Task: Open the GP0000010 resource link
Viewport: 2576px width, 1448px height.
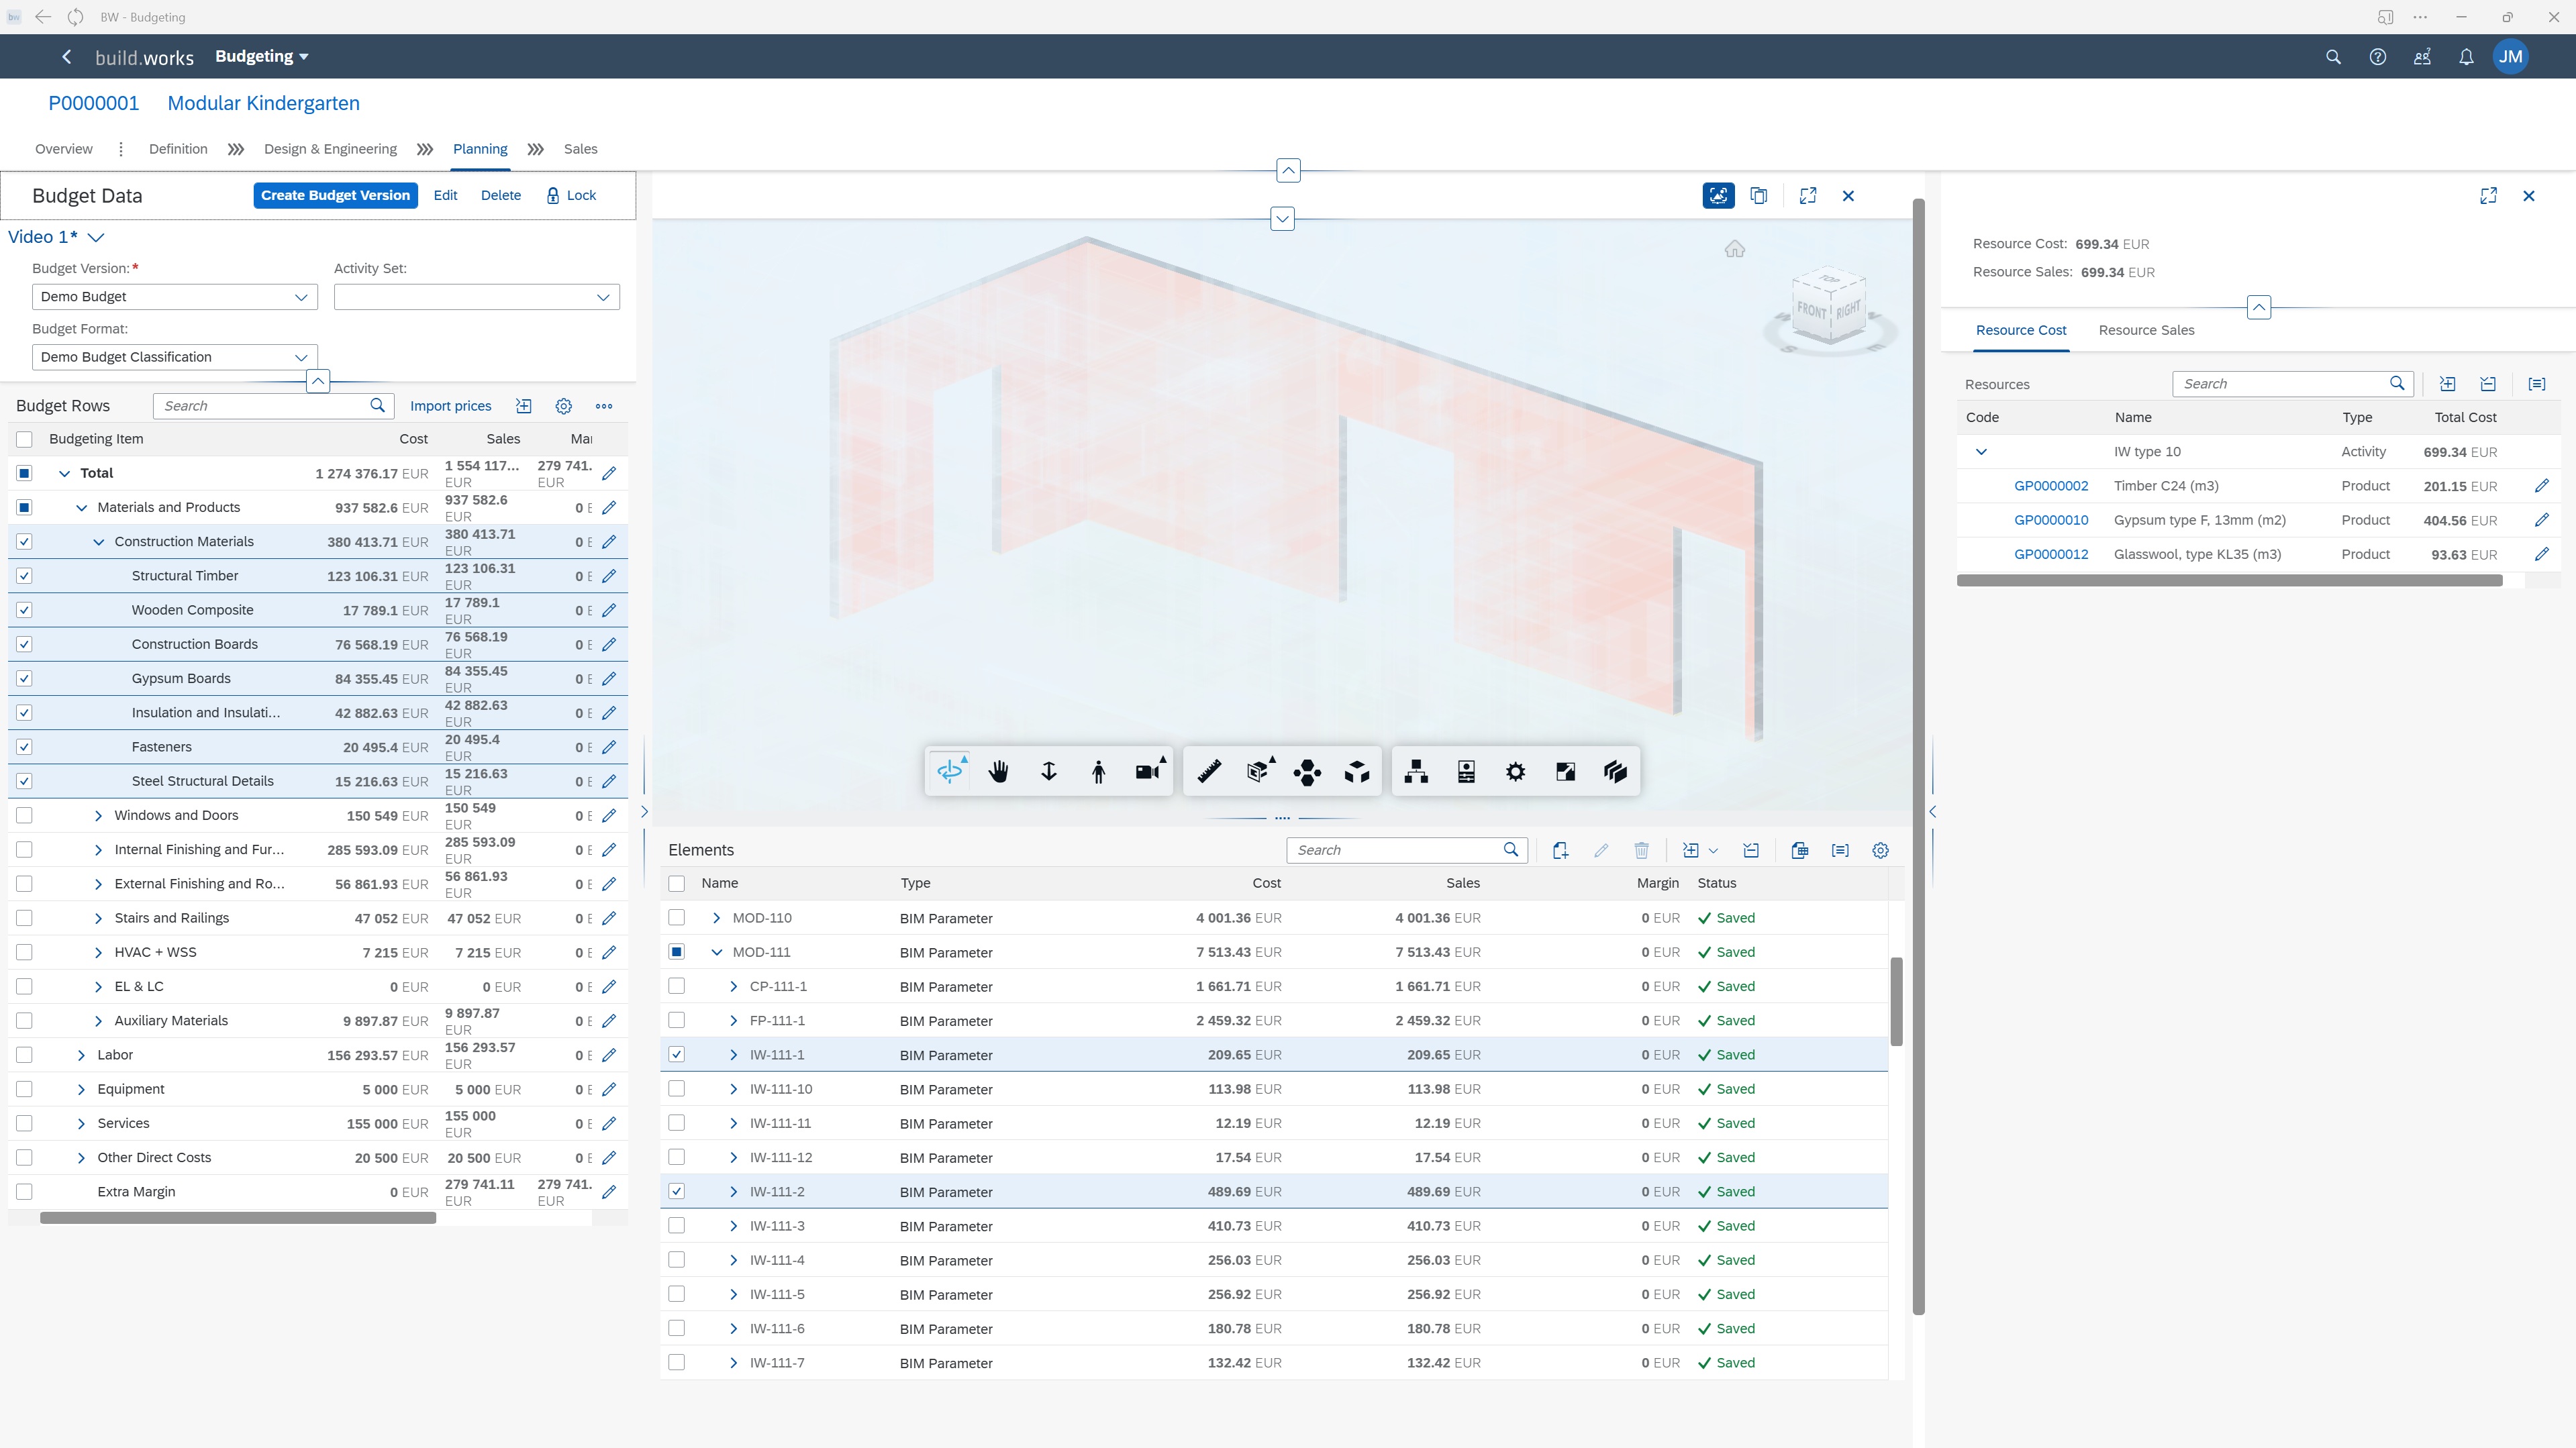Action: point(2050,520)
